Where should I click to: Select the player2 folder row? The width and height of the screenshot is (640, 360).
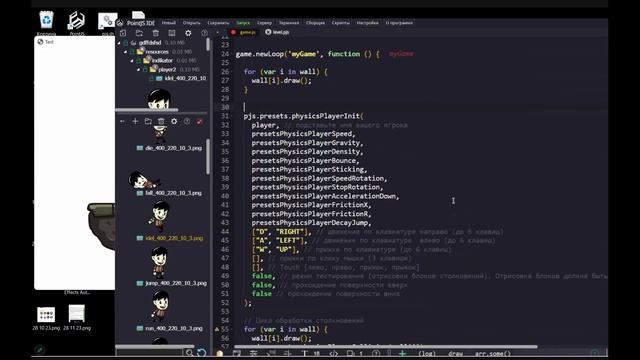[167, 70]
